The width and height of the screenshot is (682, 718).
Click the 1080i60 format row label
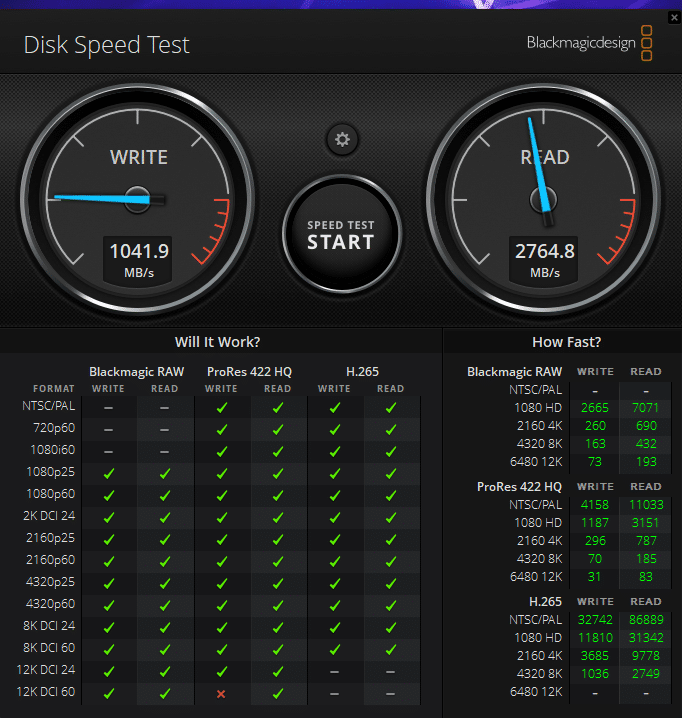click(x=52, y=450)
